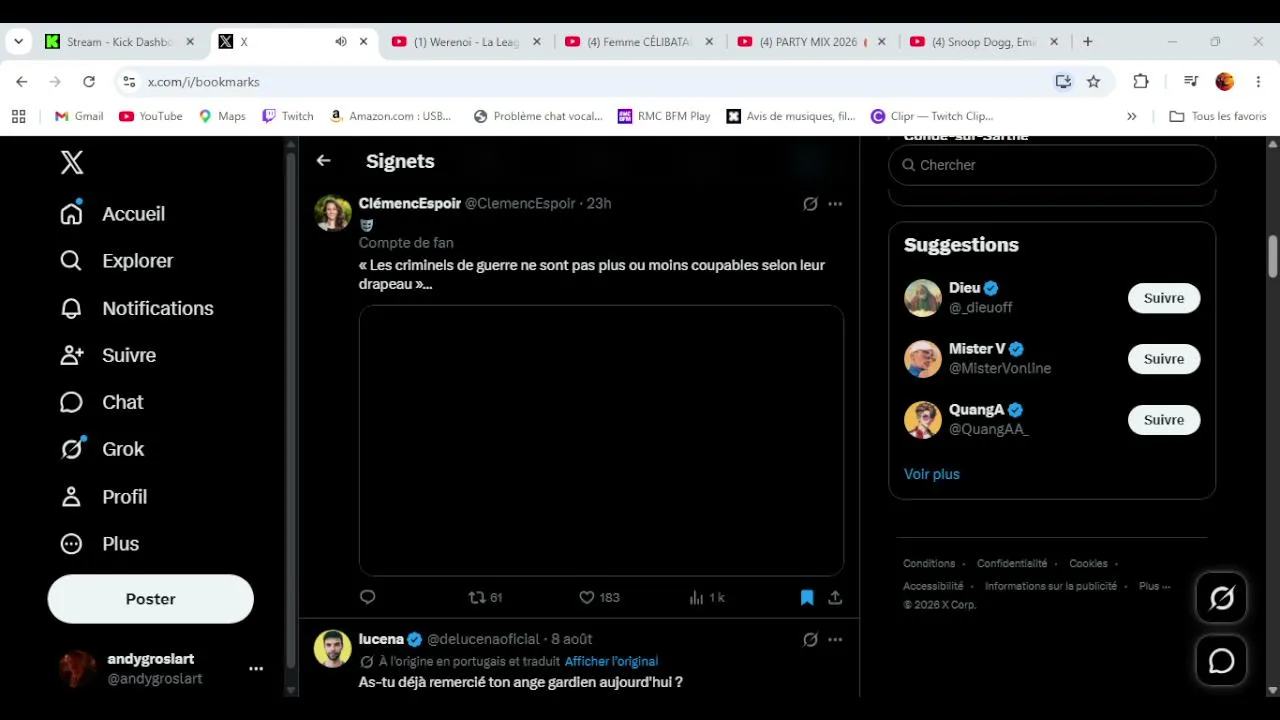Reload the current page

89,82
